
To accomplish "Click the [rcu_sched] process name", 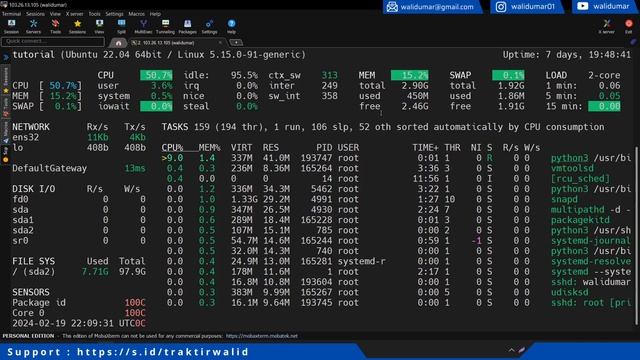I will click(580, 178).
